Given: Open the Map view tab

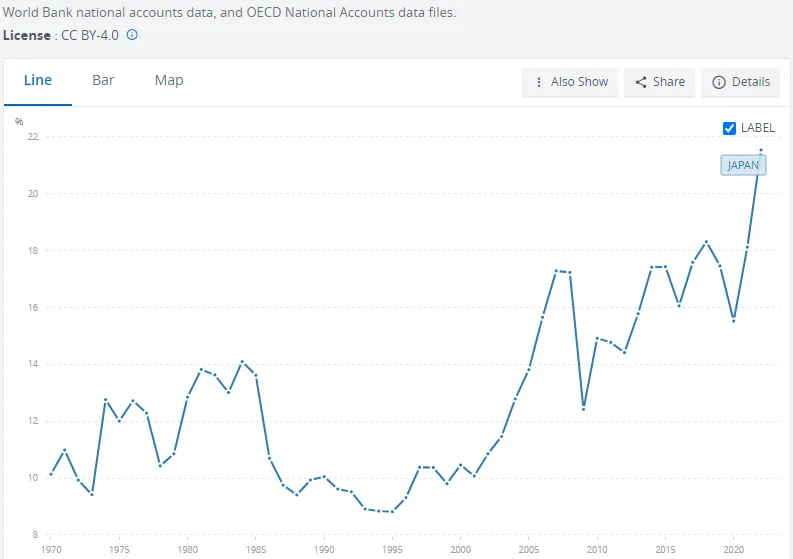Looking at the screenshot, I should click(x=169, y=80).
